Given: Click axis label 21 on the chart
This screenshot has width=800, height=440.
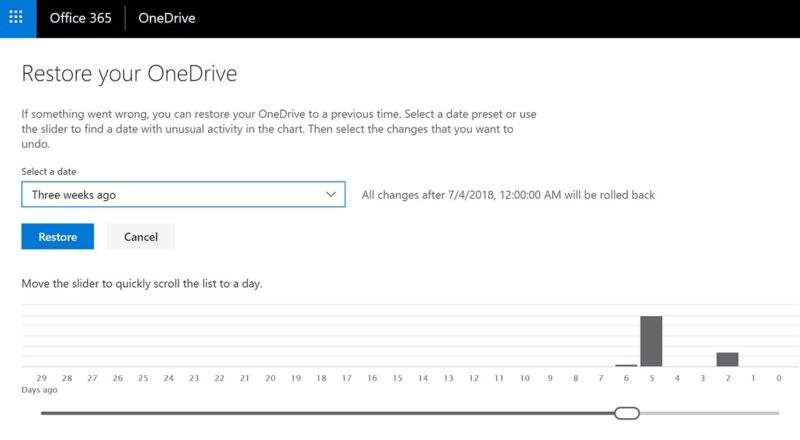Looking at the screenshot, I should pos(245,378).
